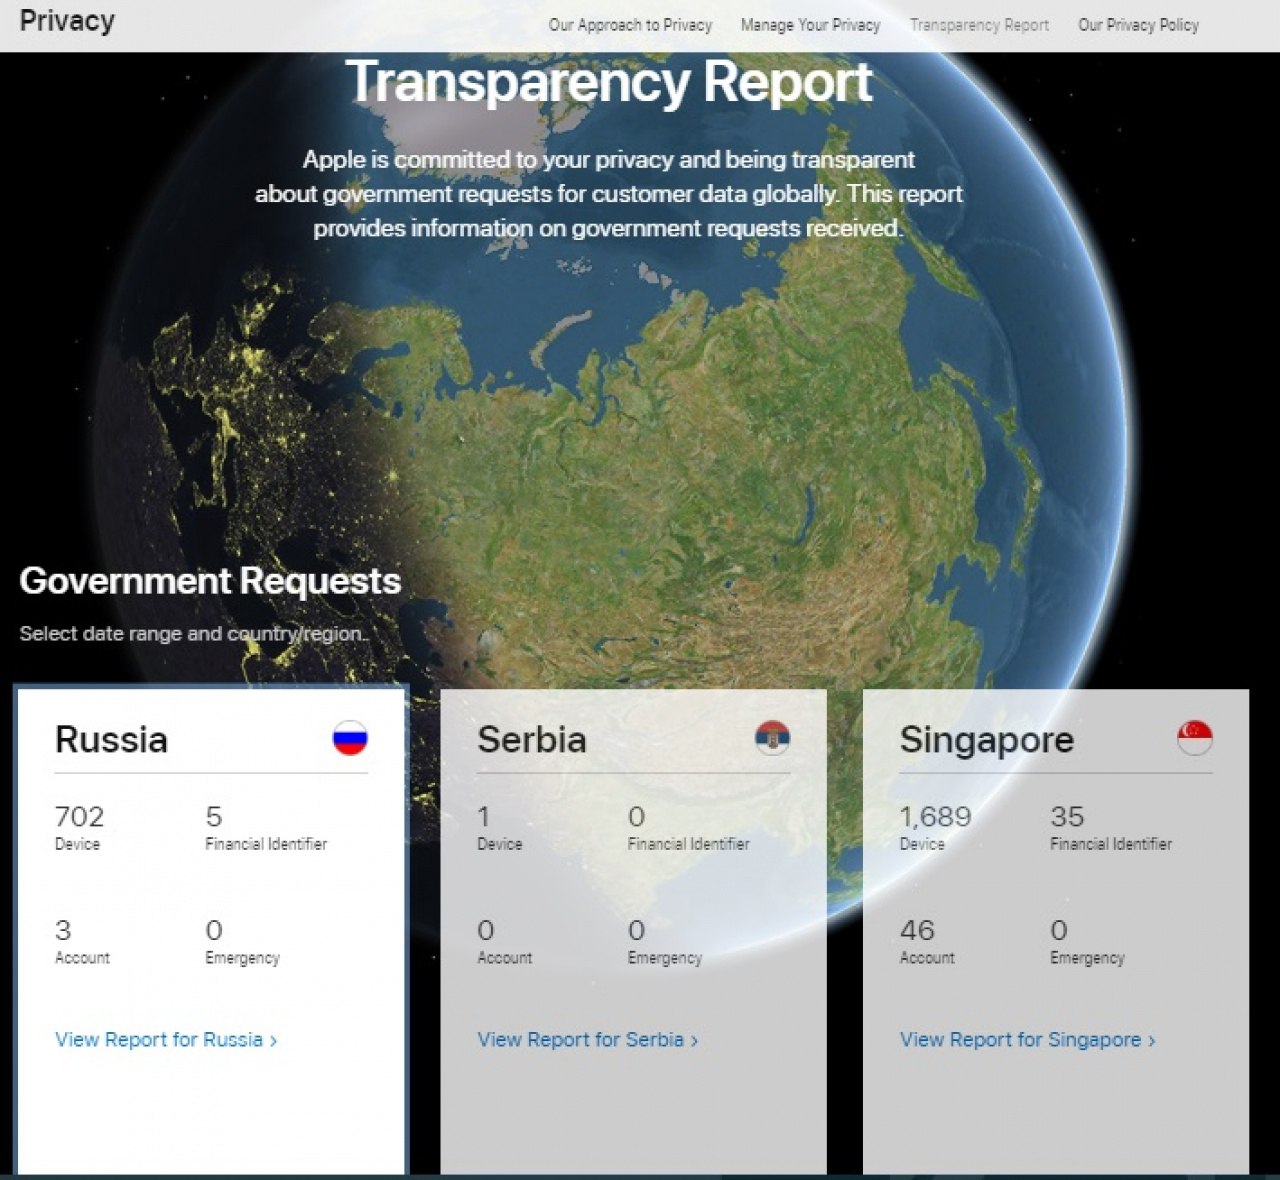Click Singapore's 35 Financial Identifier value
Viewport: 1280px width, 1180px height.
click(1067, 817)
